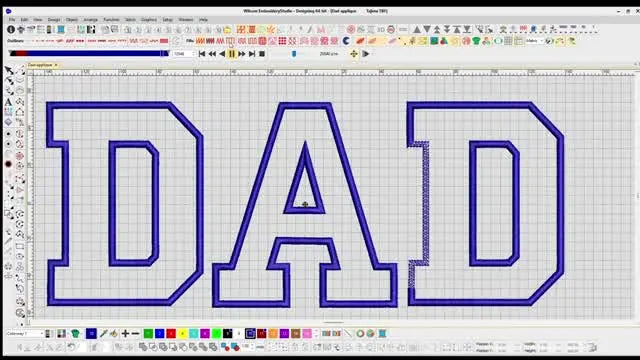The height and width of the screenshot is (360, 640).
Task: Click the undo icon in bottom toolbar
Action: pos(71,347)
